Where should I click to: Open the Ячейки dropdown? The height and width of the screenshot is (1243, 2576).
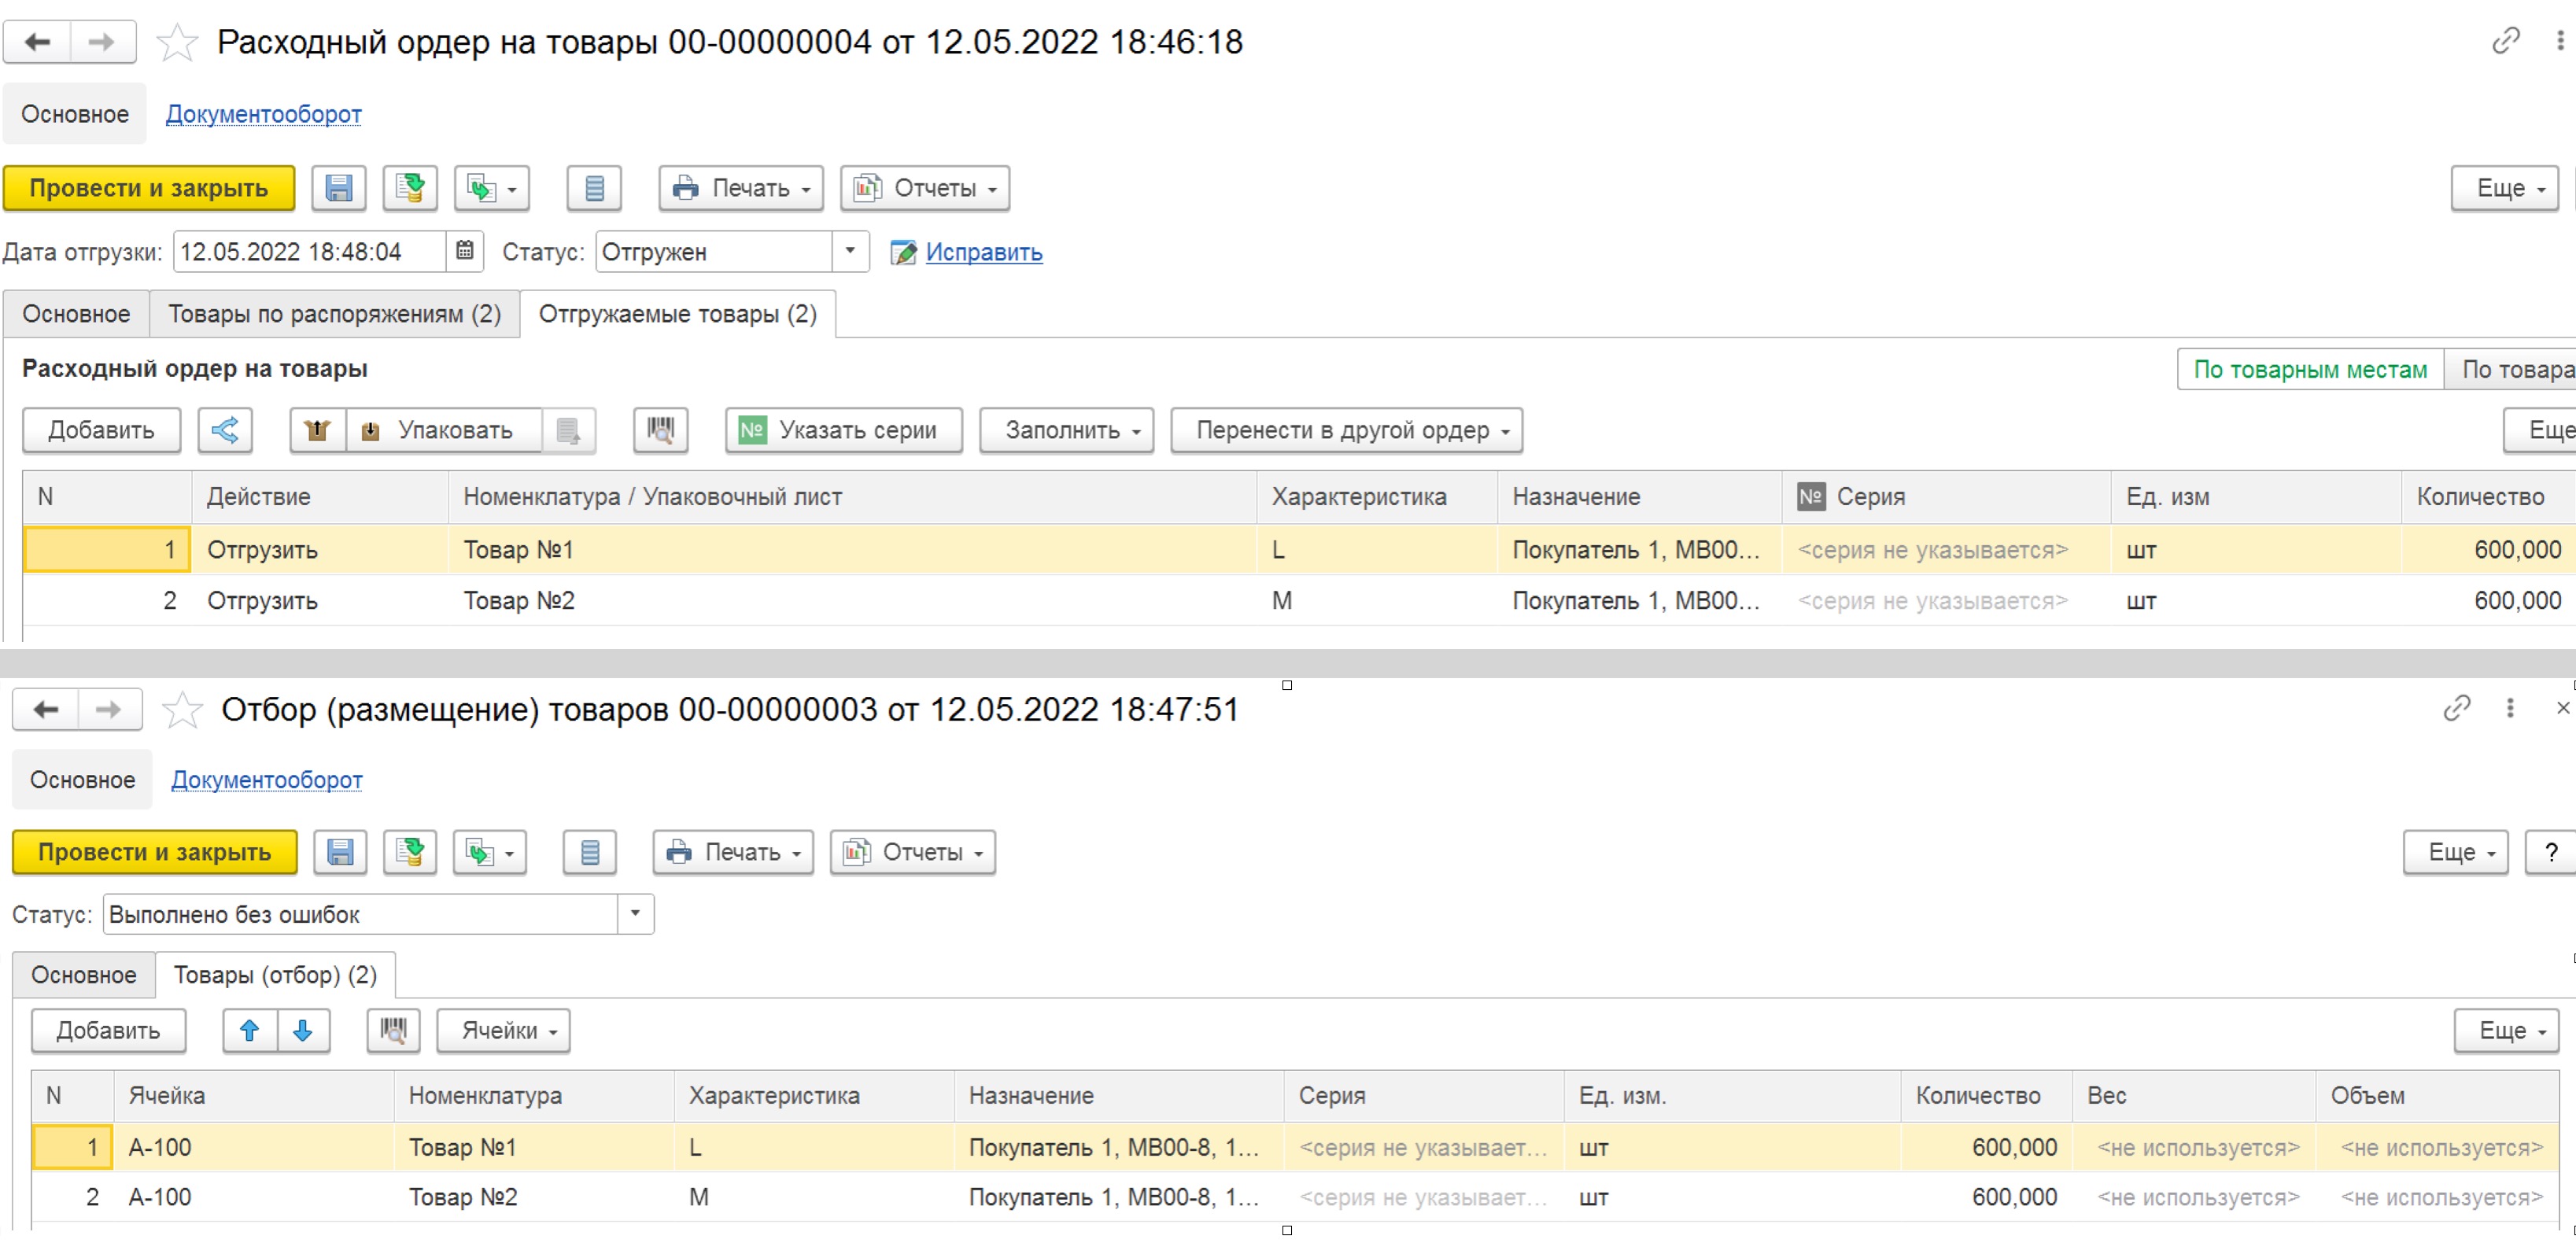[503, 1030]
